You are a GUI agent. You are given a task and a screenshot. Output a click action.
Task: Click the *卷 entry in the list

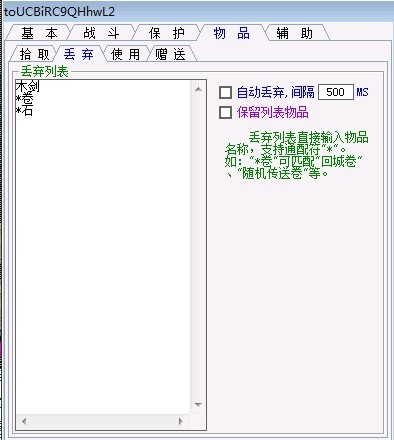pyautogui.click(x=24, y=98)
